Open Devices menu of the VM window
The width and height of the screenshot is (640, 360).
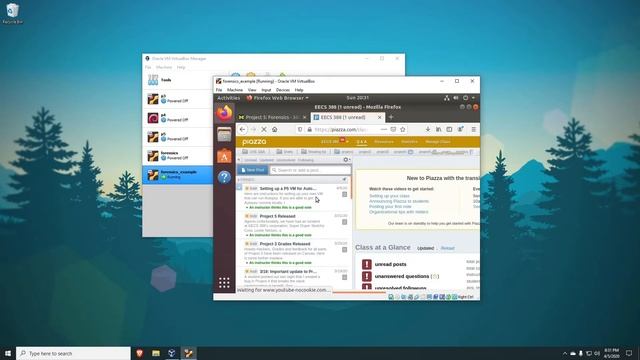pos(282,90)
